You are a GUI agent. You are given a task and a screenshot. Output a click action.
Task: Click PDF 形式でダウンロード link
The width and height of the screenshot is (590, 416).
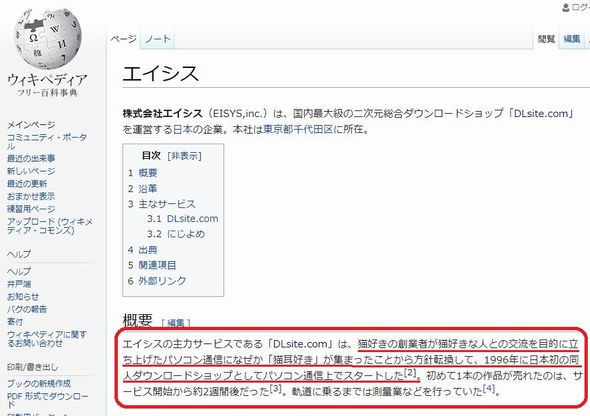[47, 400]
